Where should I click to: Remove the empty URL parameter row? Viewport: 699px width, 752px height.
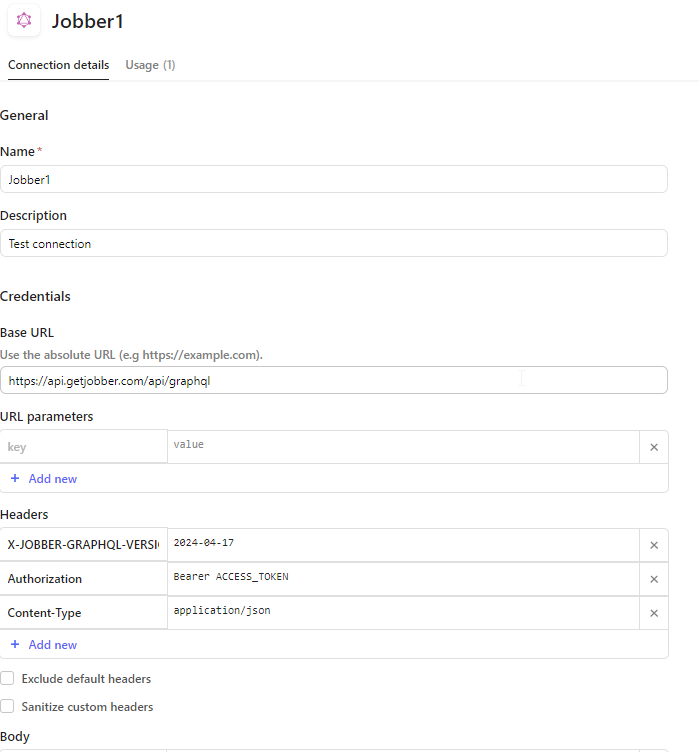pyautogui.click(x=653, y=447)
